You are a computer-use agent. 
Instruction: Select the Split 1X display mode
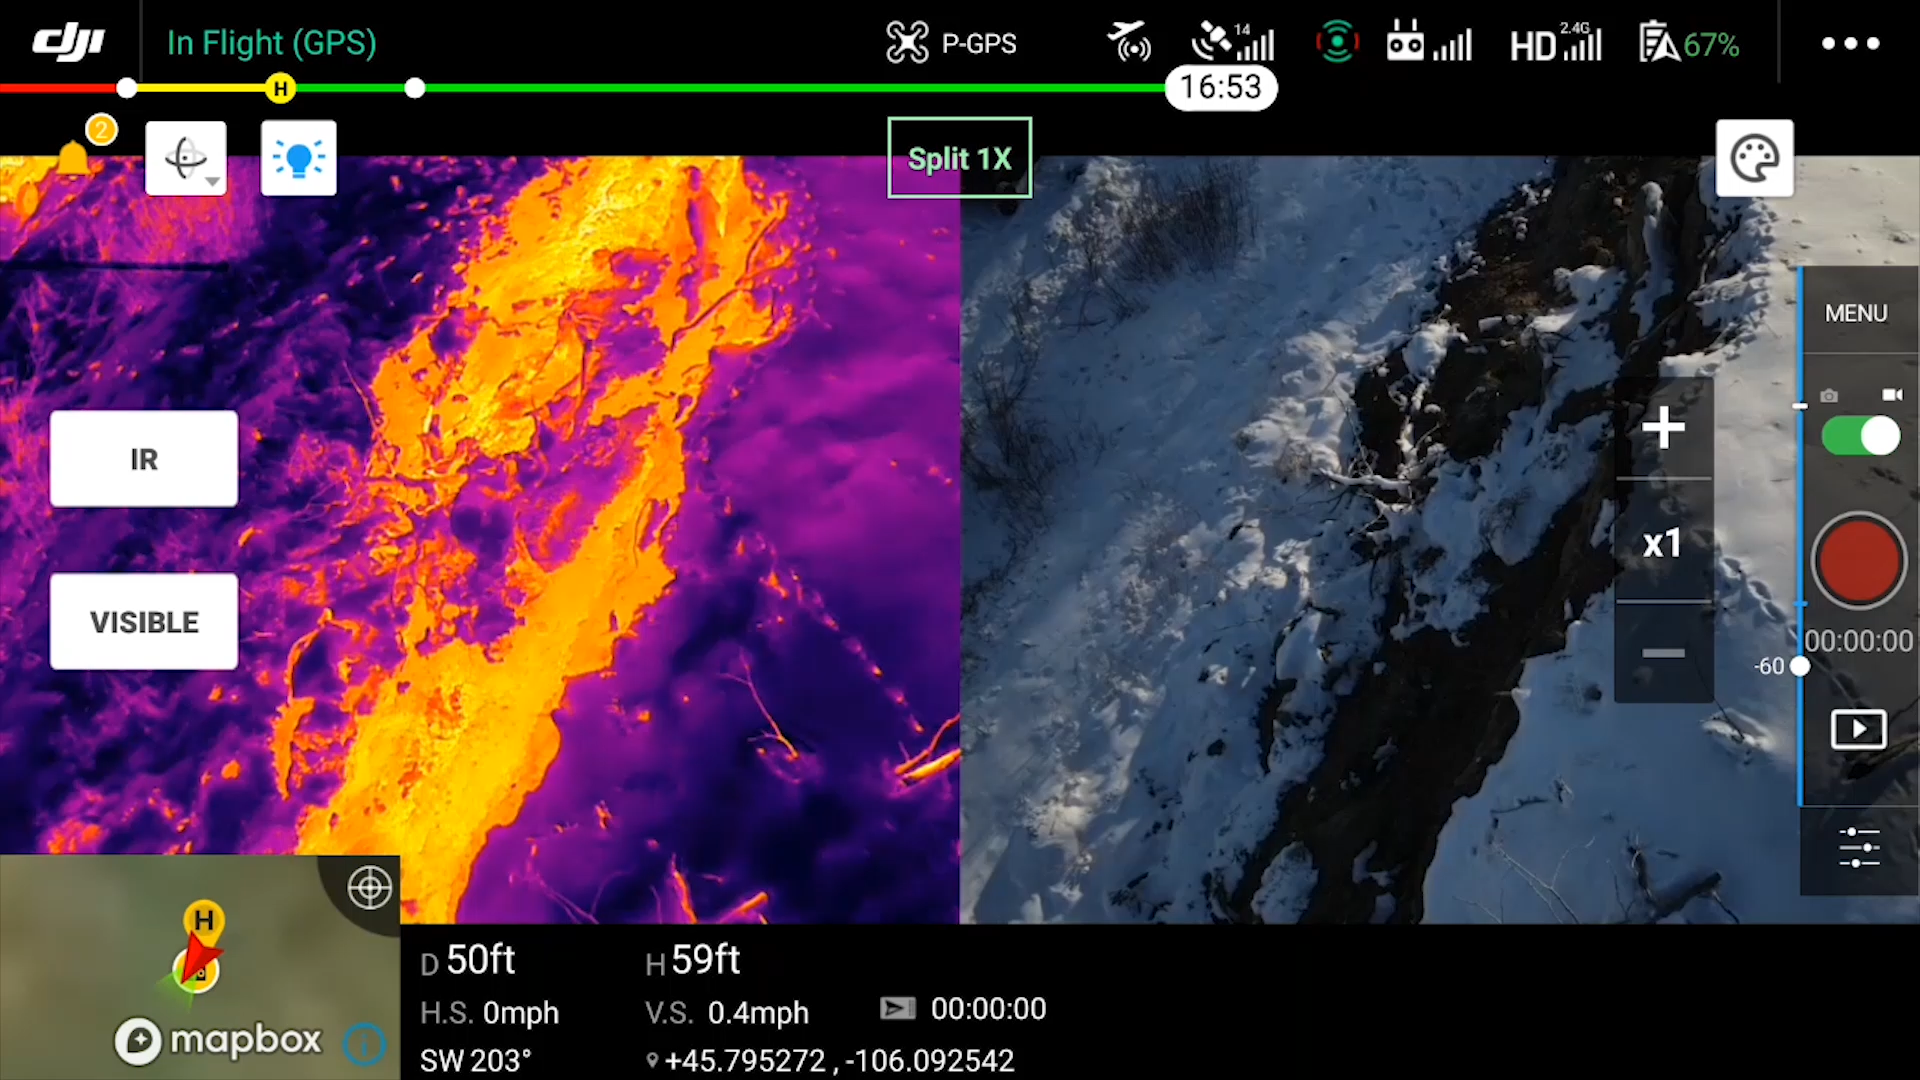959,159
